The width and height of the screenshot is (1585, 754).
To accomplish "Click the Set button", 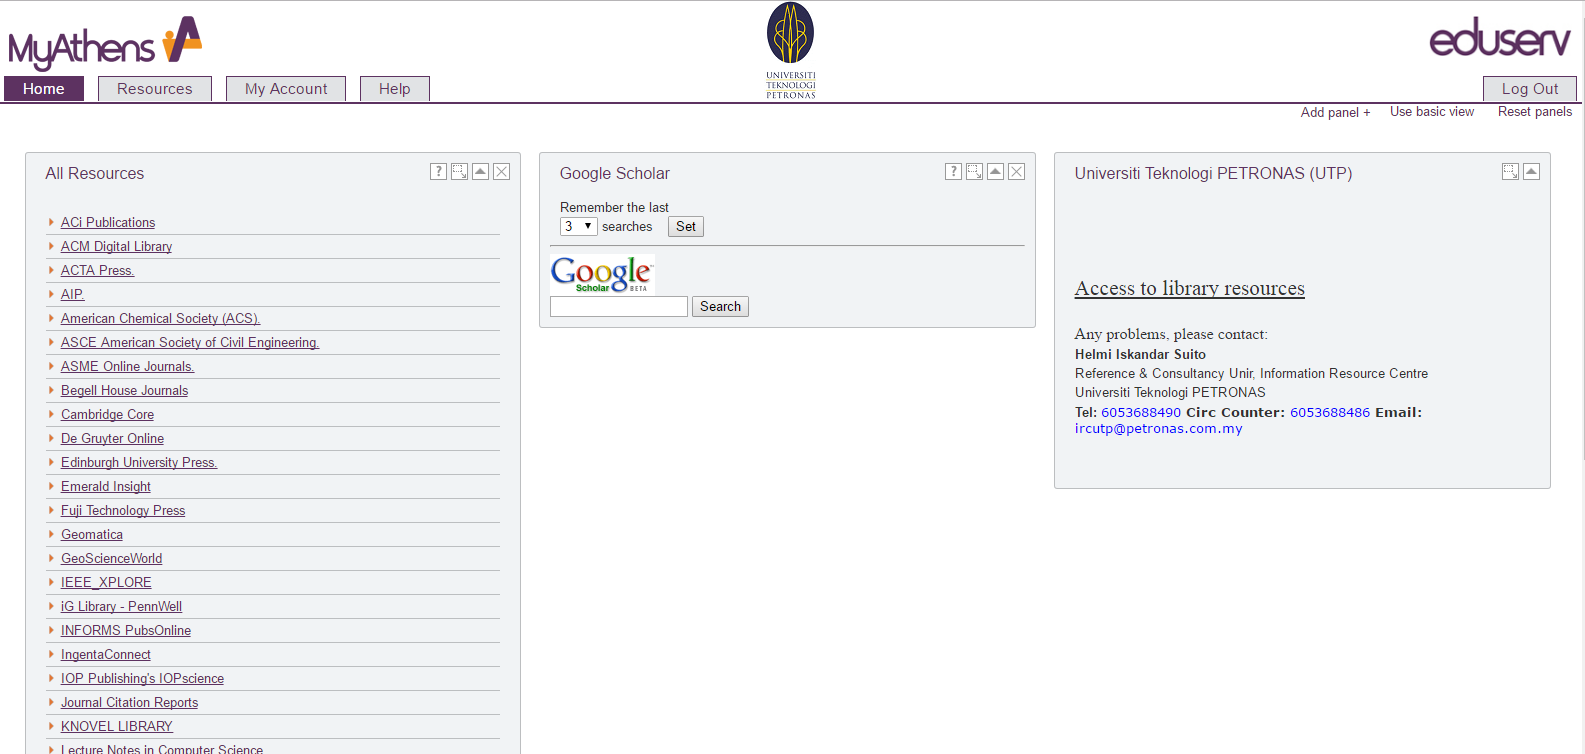I will pos(686,227).
